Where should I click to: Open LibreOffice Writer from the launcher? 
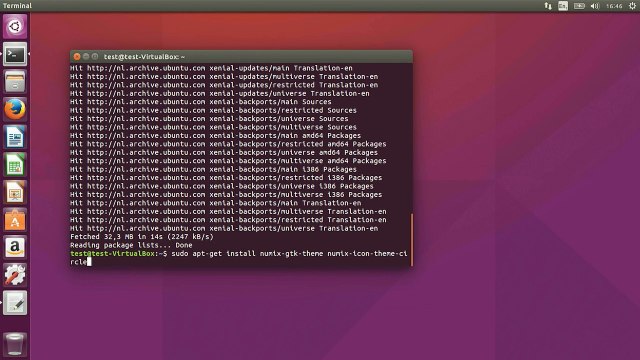15,137
